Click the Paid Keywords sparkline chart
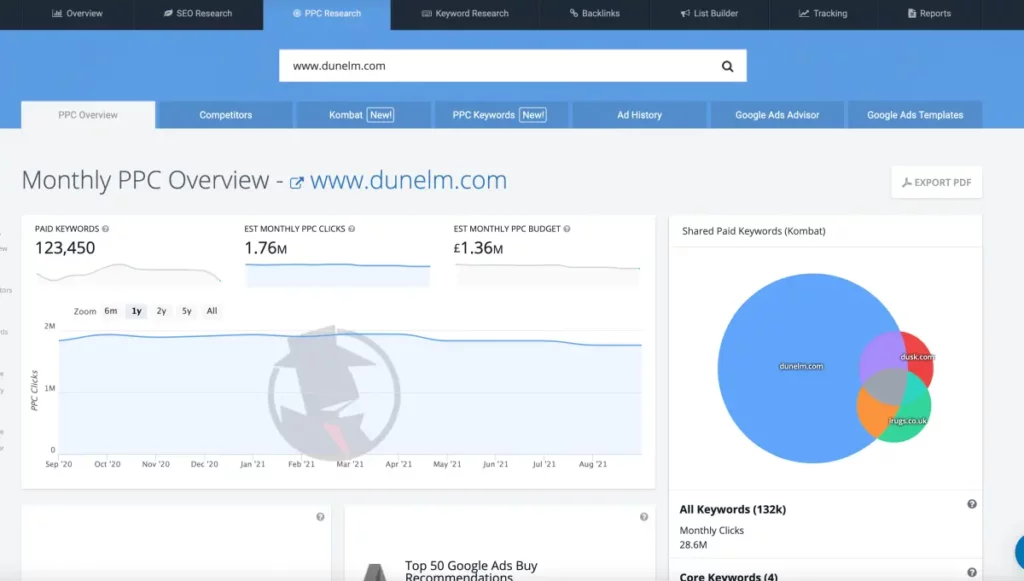 click(x=128, y=274)
